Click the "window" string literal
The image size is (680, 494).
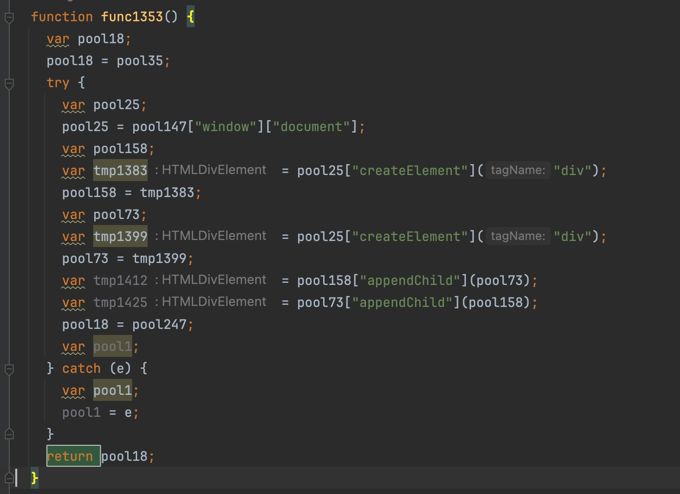[226, 127]
